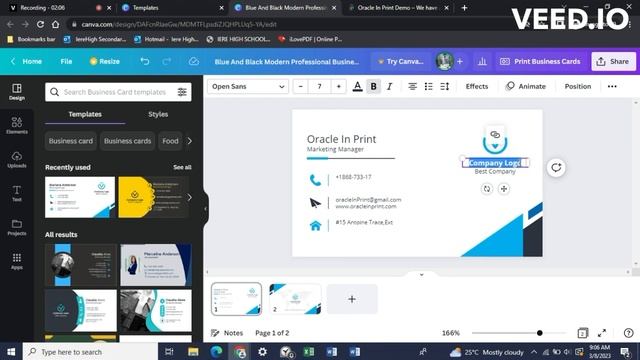Open new browser tab with plus
Screen dimensions: 640x360
point(464,8)
